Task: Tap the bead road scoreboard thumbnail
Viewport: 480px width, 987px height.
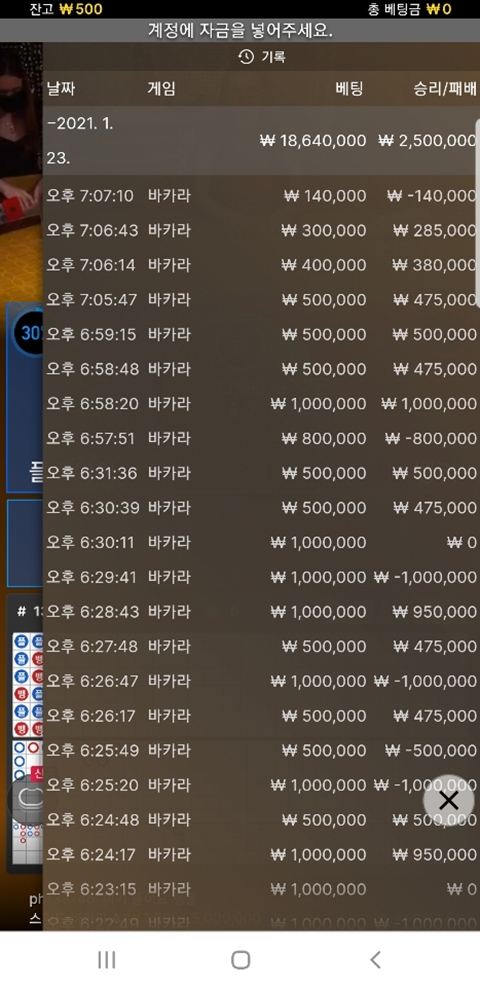Action: click(x=28, y=685)
